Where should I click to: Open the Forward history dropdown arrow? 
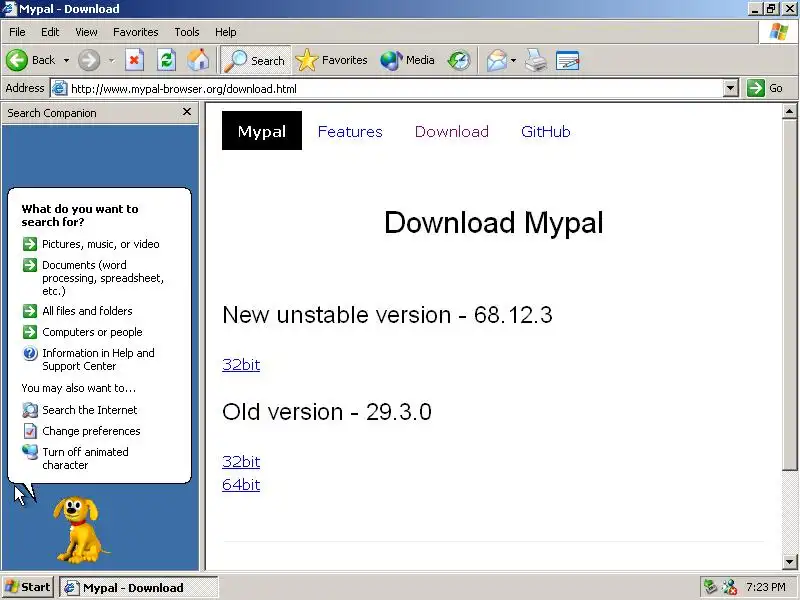point(112,60)
